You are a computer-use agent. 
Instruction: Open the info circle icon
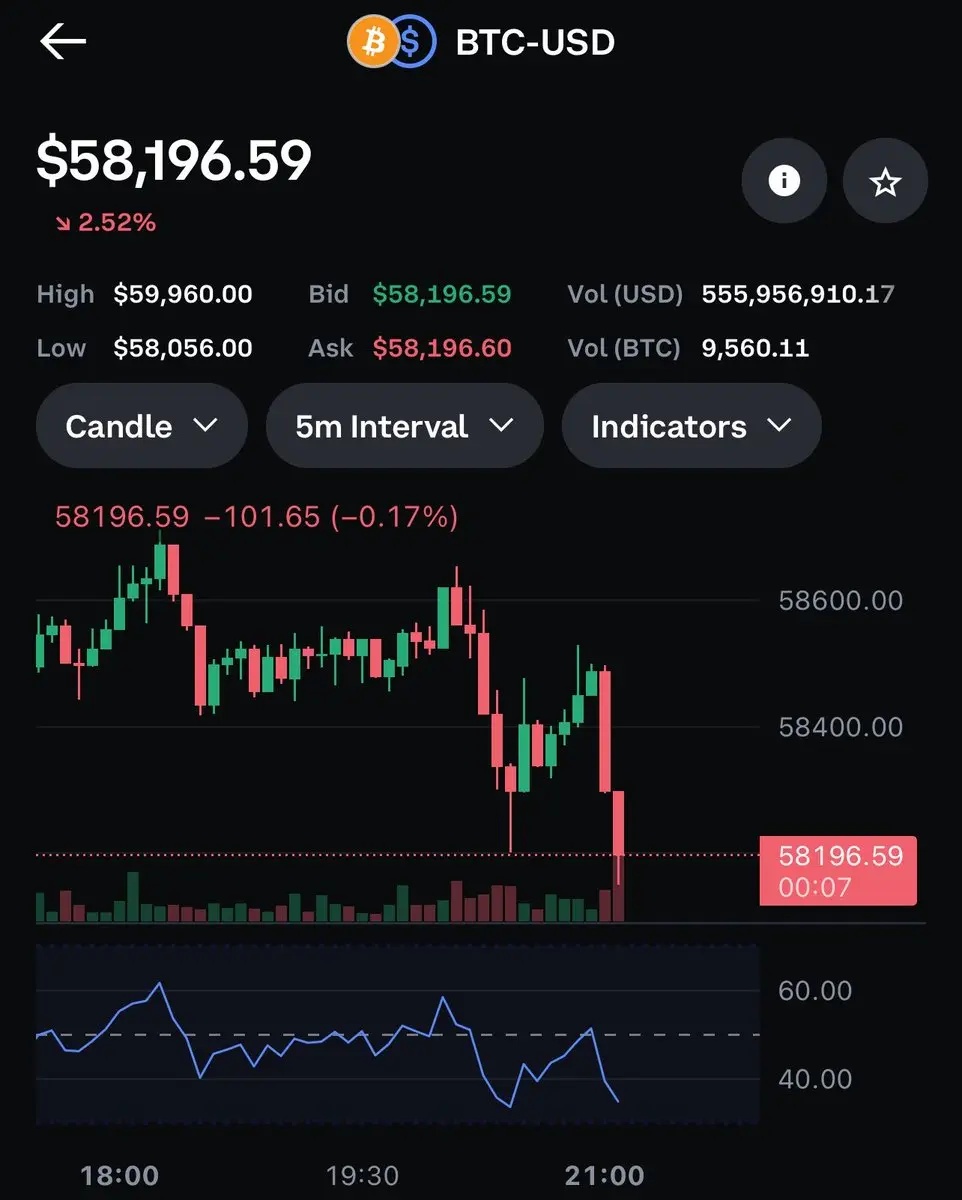tap(784, 181)
